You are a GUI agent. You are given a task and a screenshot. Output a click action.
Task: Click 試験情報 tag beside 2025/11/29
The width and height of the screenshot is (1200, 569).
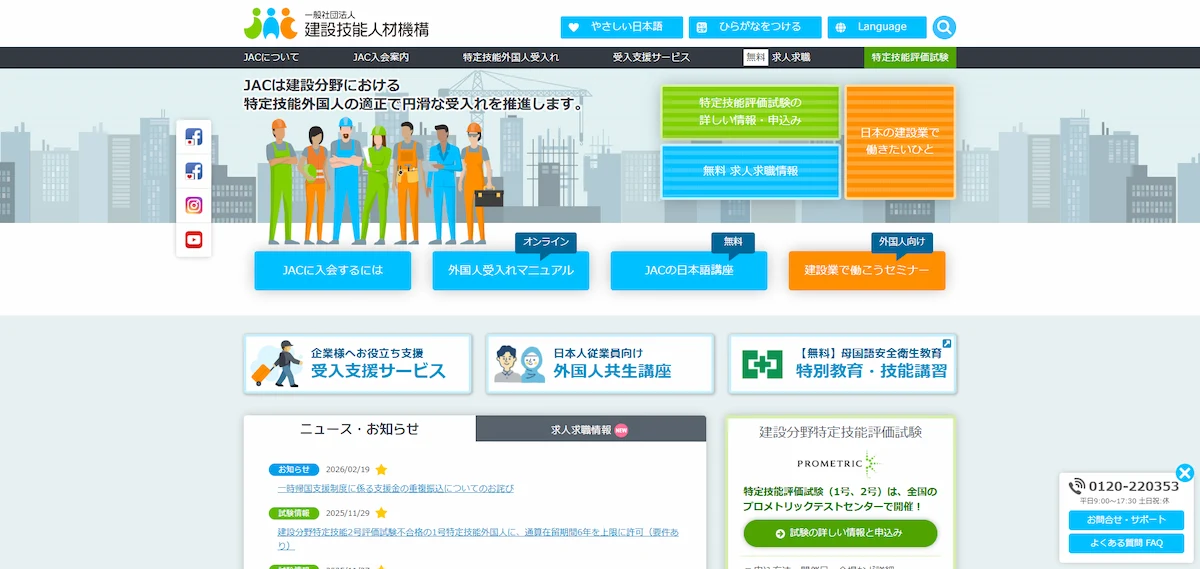point(294,513)
